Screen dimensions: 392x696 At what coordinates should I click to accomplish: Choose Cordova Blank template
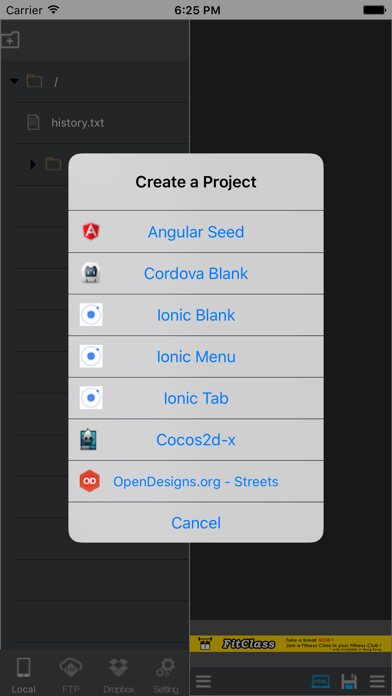[196, 273]
